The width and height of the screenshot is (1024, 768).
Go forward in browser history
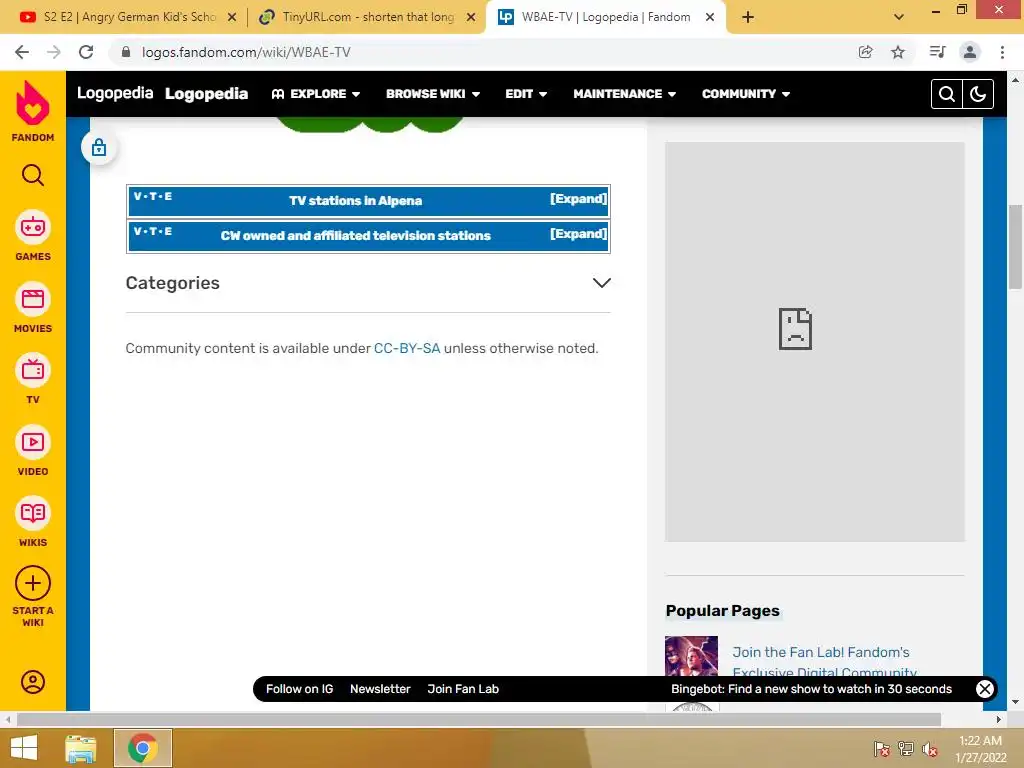tap(54, 52)
